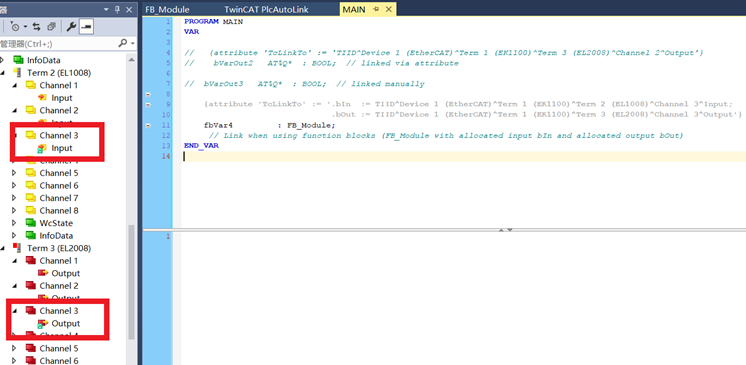Open the search options dropdown arrow
This screenshot has width=746, height=365.
[x=133, y=44]
